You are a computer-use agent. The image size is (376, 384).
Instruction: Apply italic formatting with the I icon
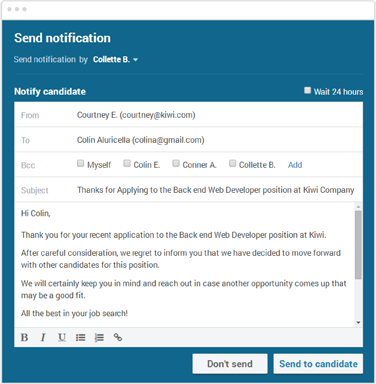[43, 337]
